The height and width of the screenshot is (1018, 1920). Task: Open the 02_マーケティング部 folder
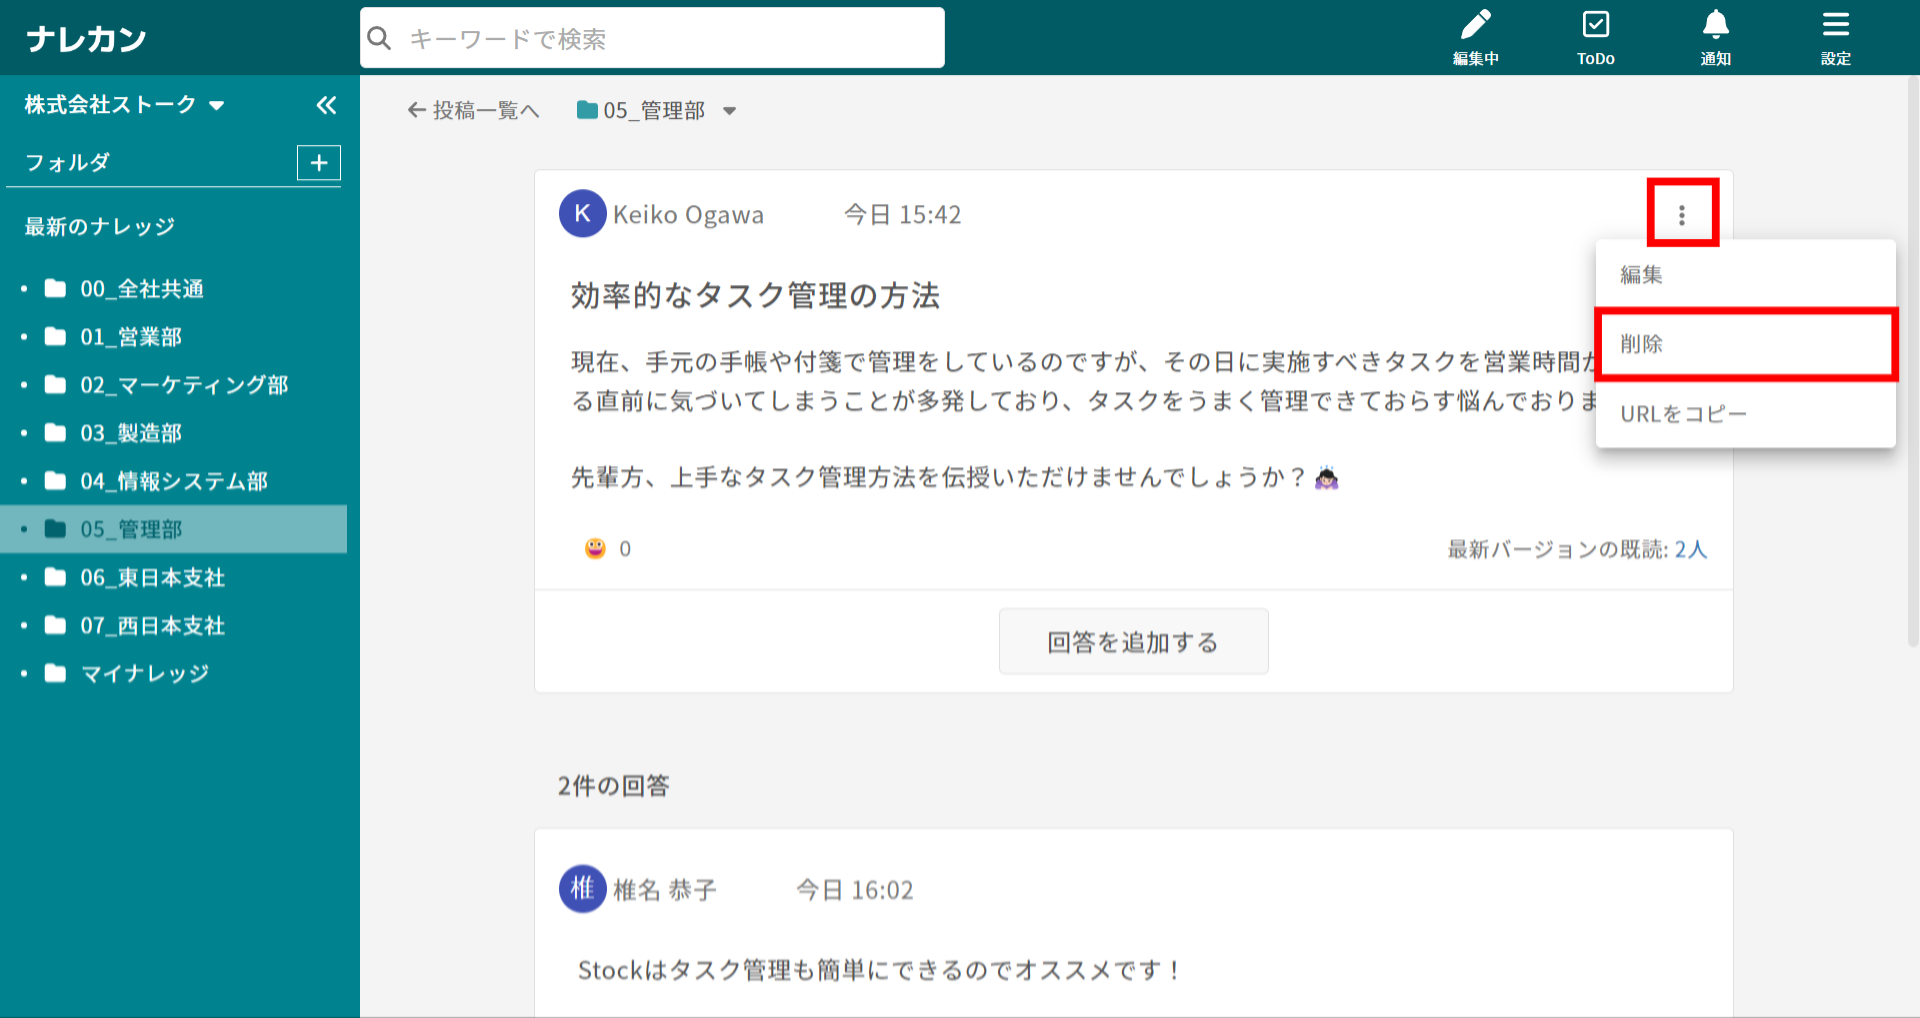tap(184, 385)
